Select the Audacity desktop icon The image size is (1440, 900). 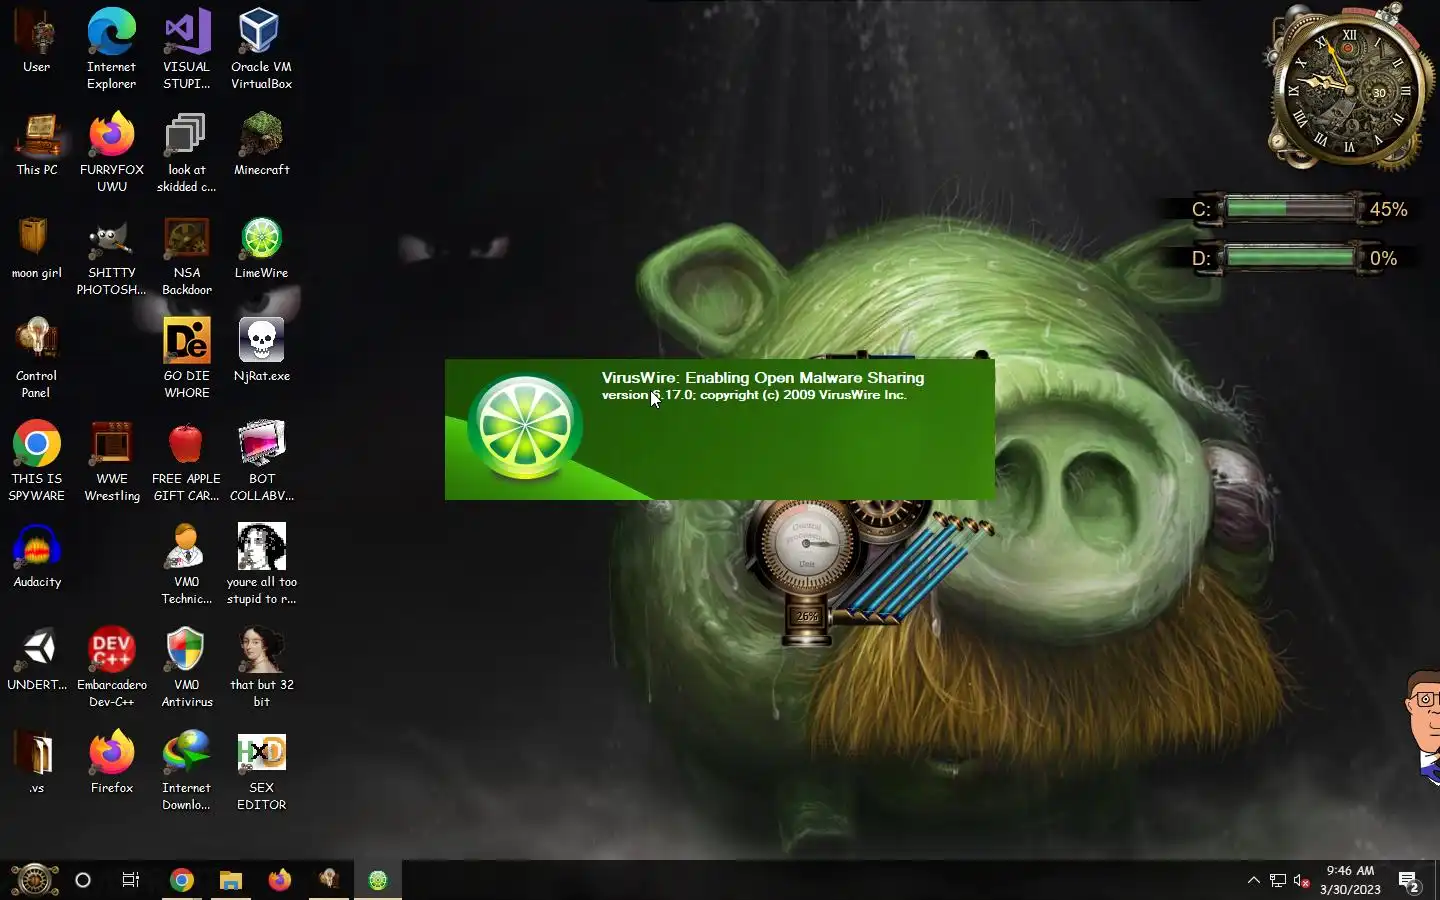click(37, 556)
